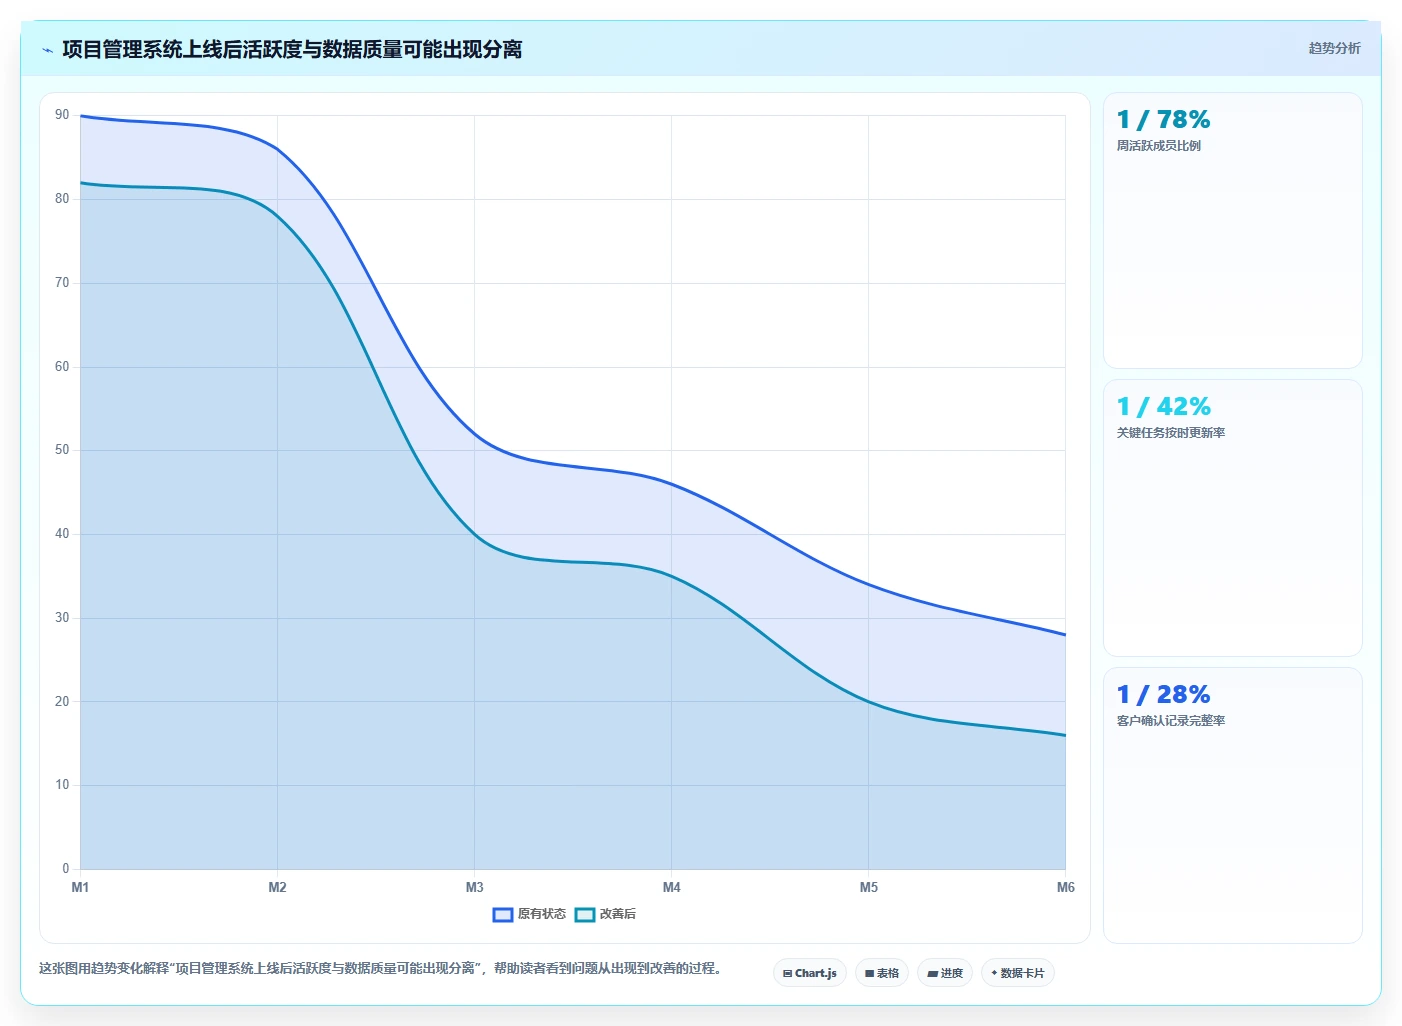Click the 原有状态 legend label
This screenshot has height=1026, width=1402.
tap(541, 914)
